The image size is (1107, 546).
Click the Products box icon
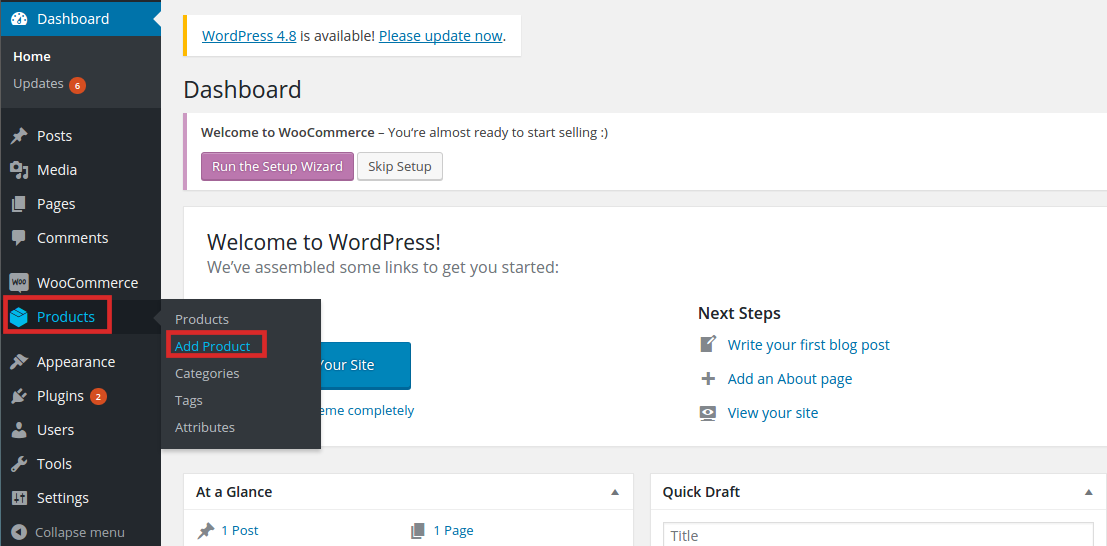point(19,317)
